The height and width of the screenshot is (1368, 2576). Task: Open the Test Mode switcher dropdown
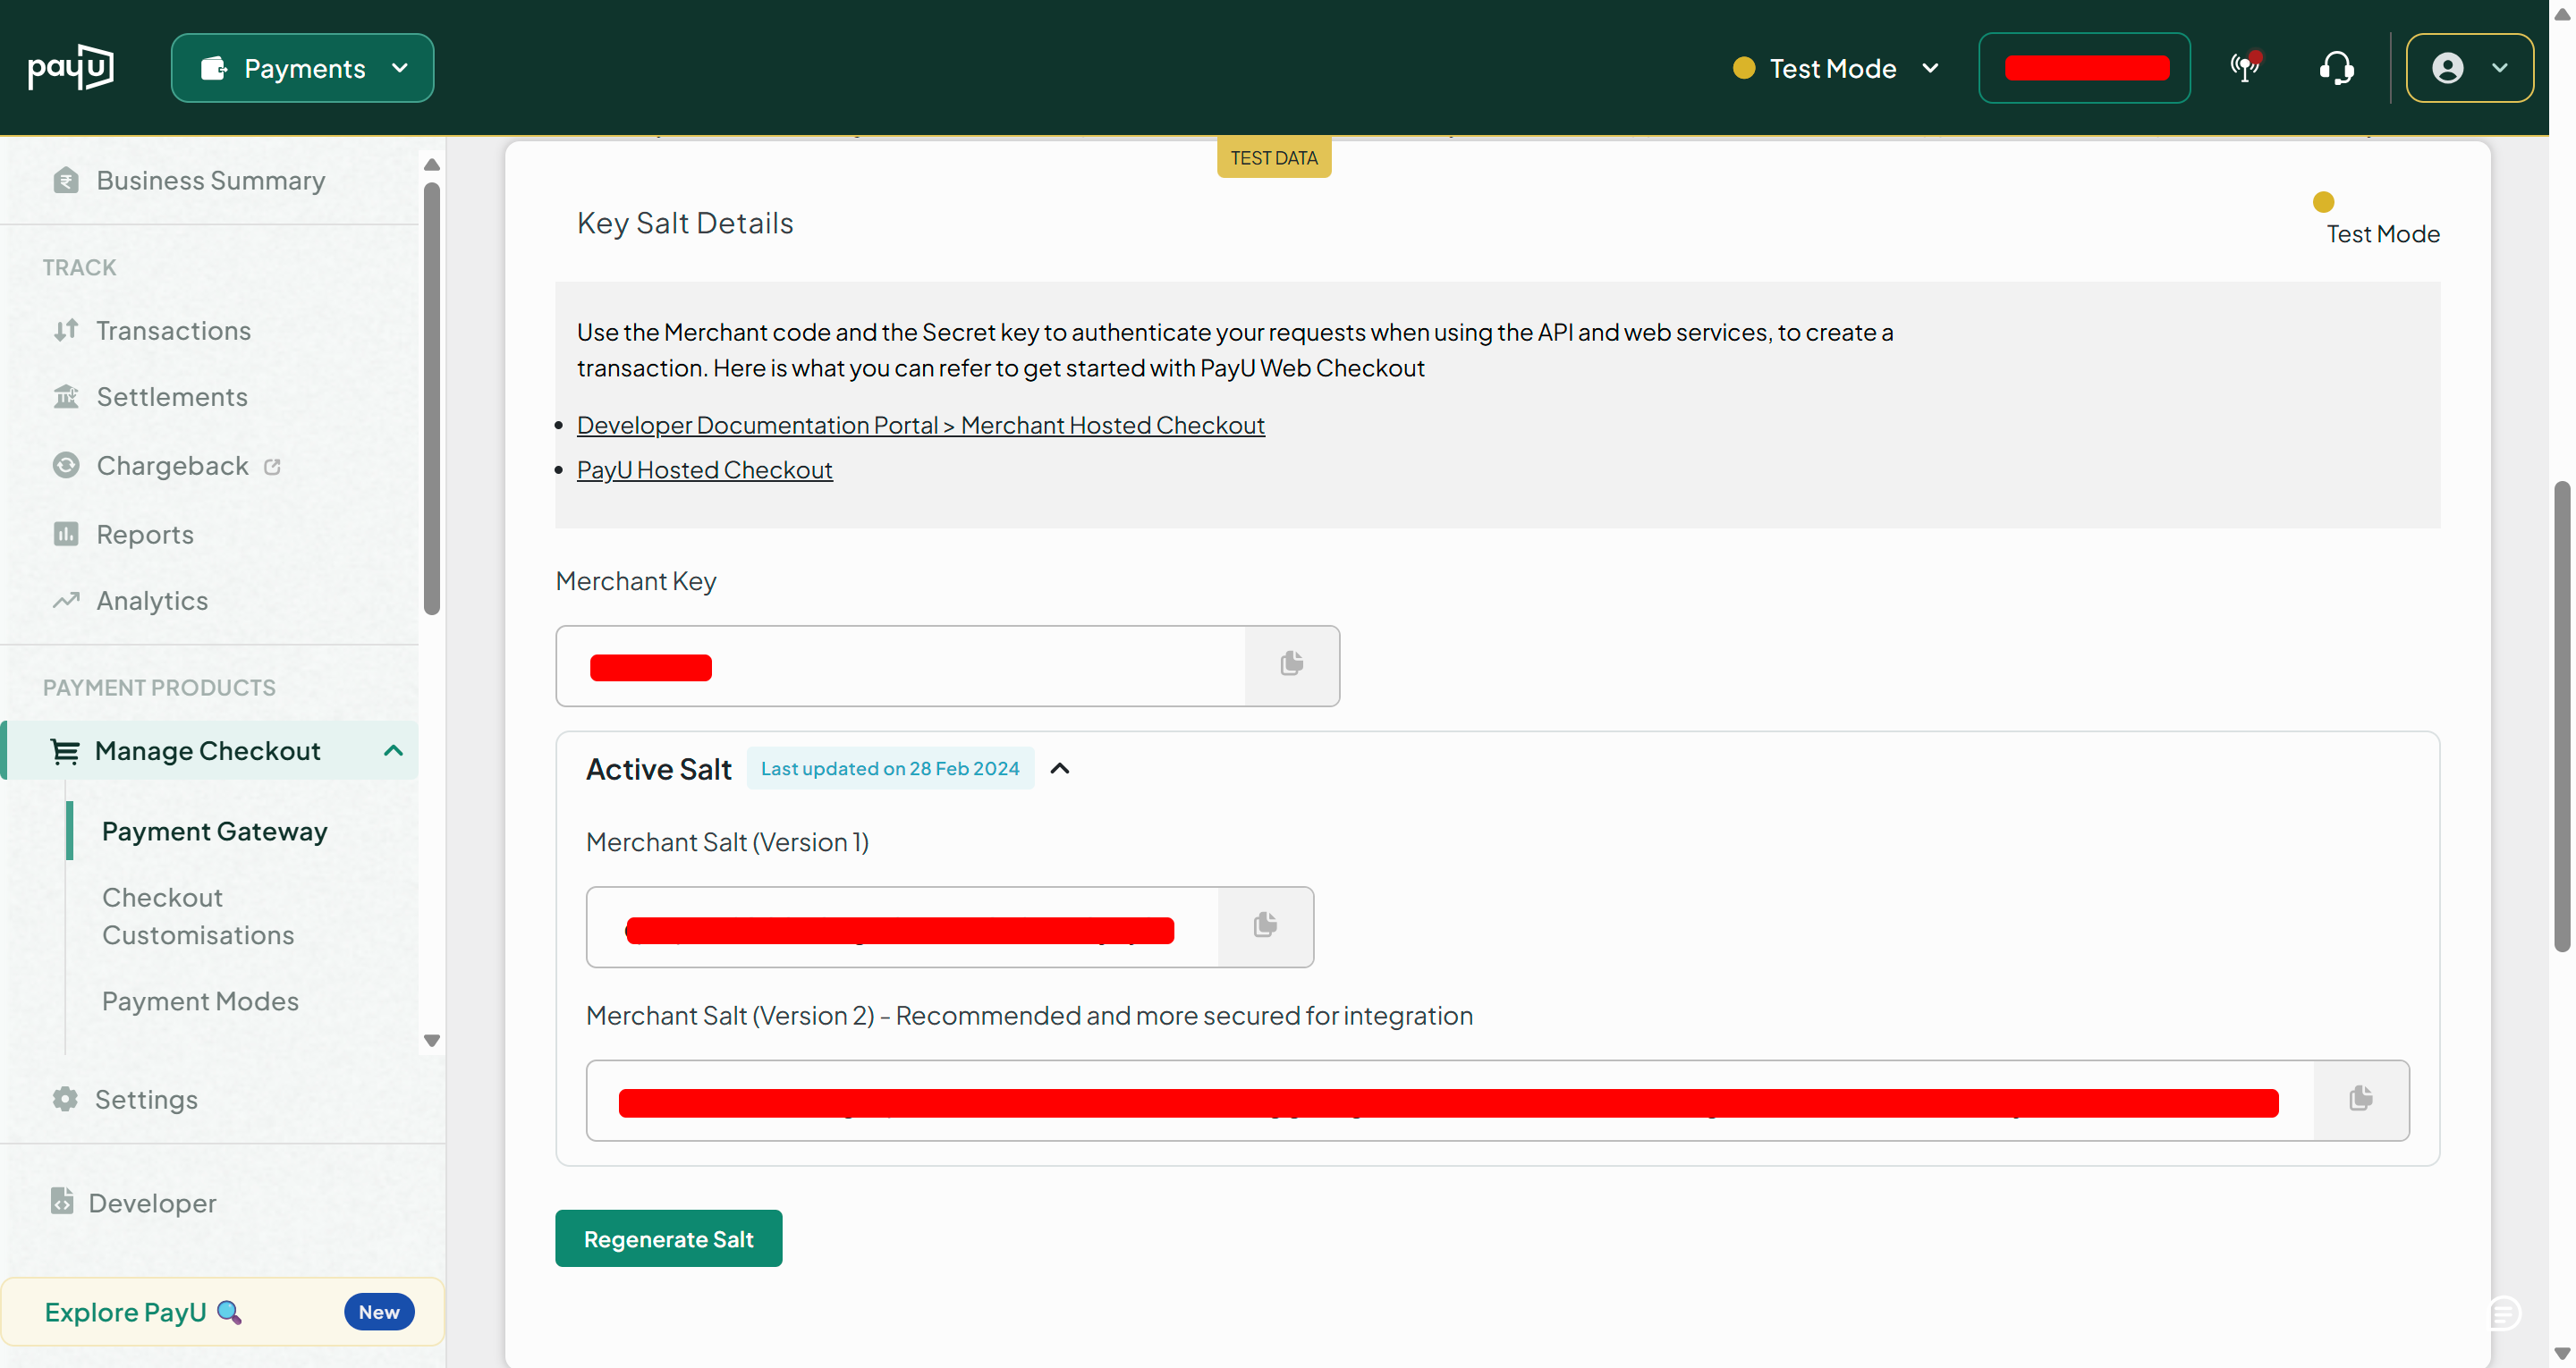tap(1836, 68)
